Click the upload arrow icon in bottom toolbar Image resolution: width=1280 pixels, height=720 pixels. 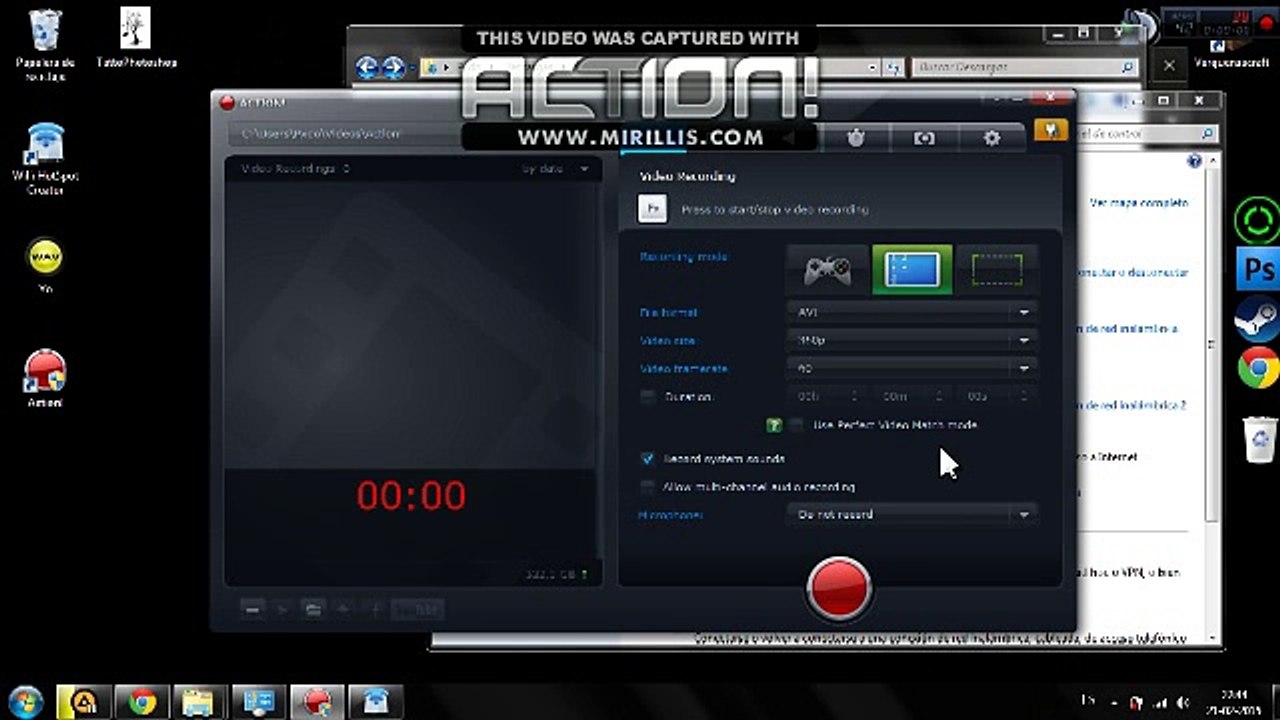click(x=343, y=608)
